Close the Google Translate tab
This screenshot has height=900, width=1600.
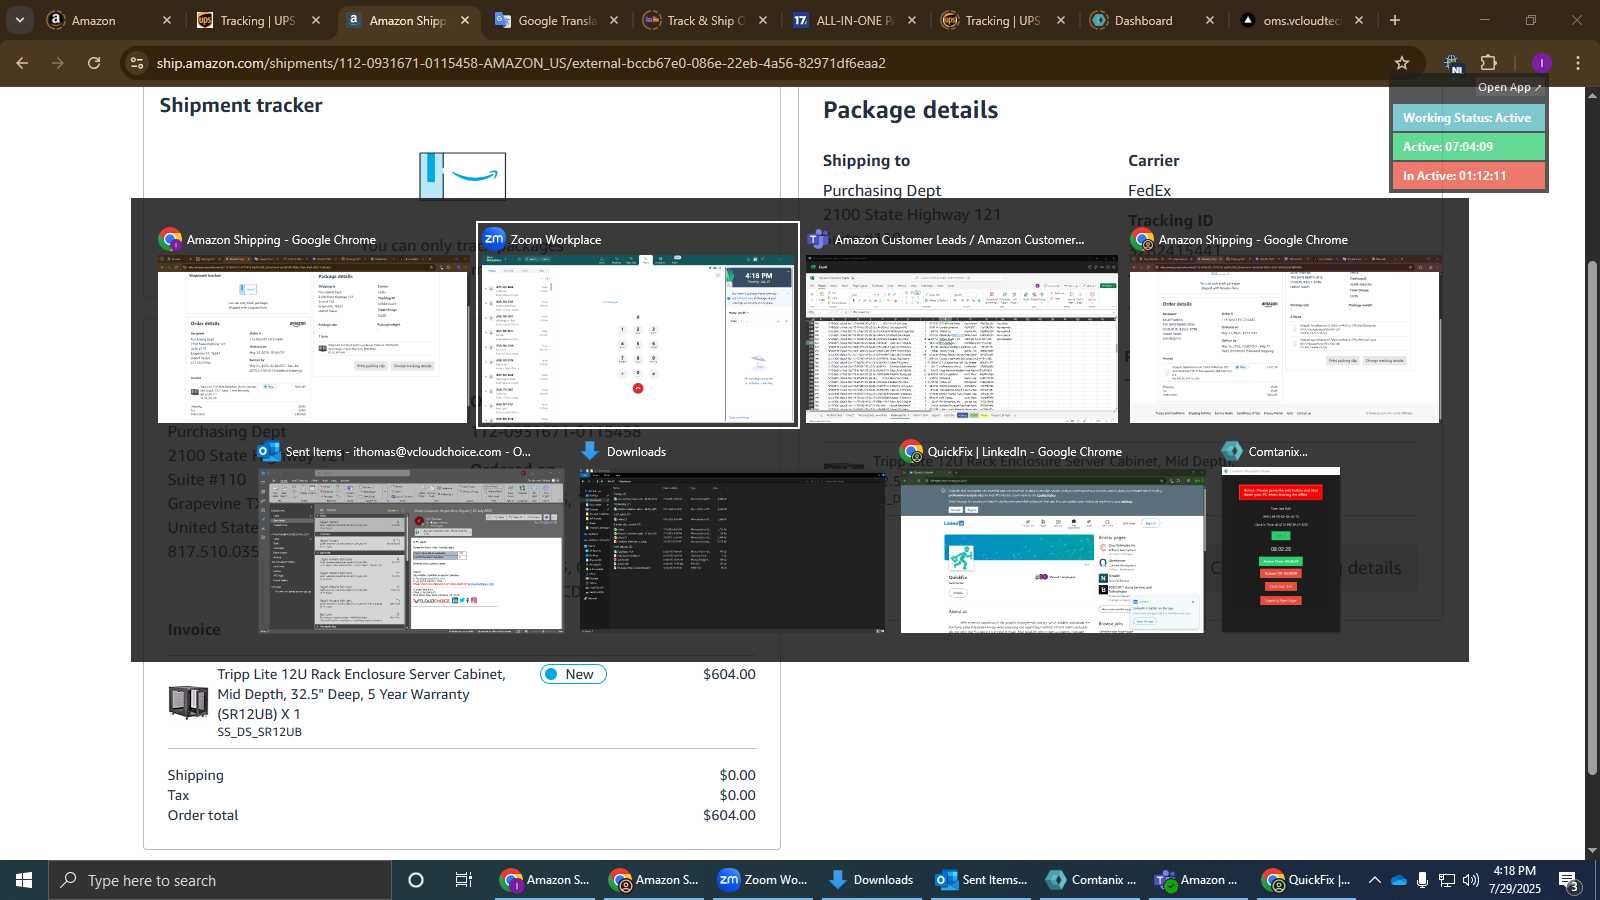[614, 20]
